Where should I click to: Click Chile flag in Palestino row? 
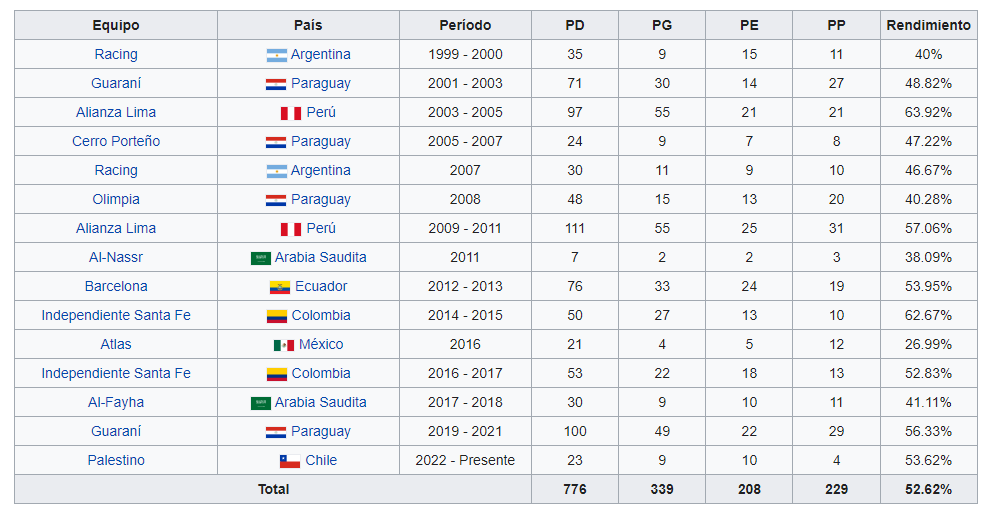click(290, 461)
